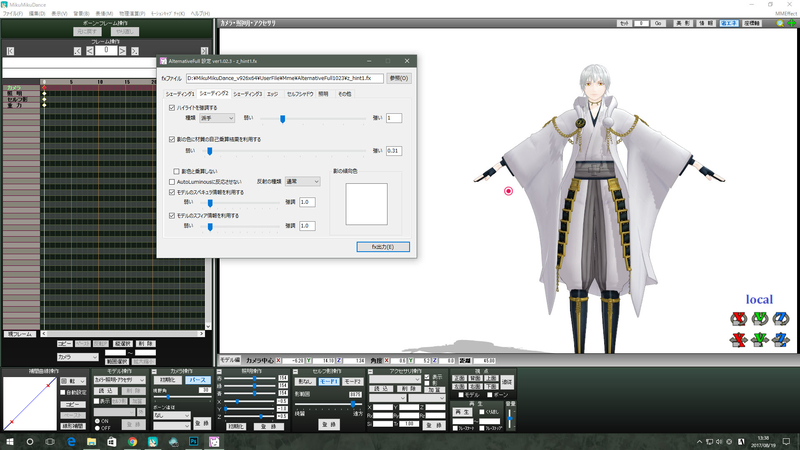Image resolution: width=800 pixels, height=450 pixels.
Task: Toggle ハイライトを強調する checkbox
Action: point(172,108)
